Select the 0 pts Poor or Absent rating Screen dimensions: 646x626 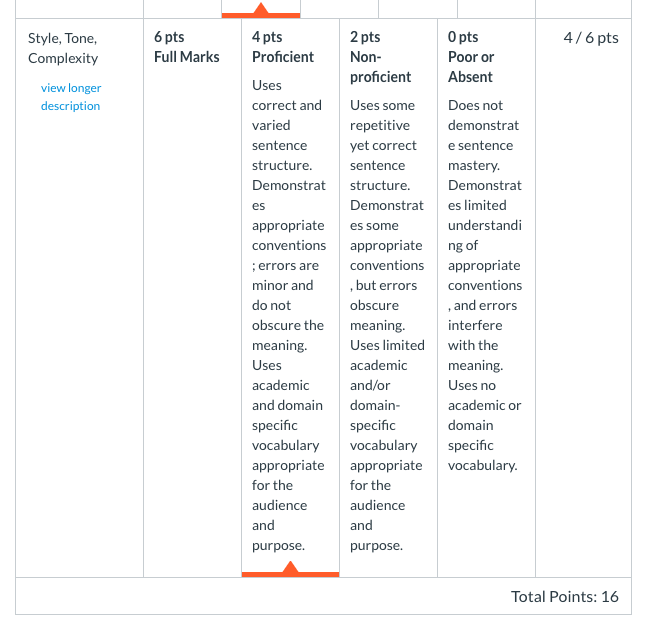[x=487, y=298]
